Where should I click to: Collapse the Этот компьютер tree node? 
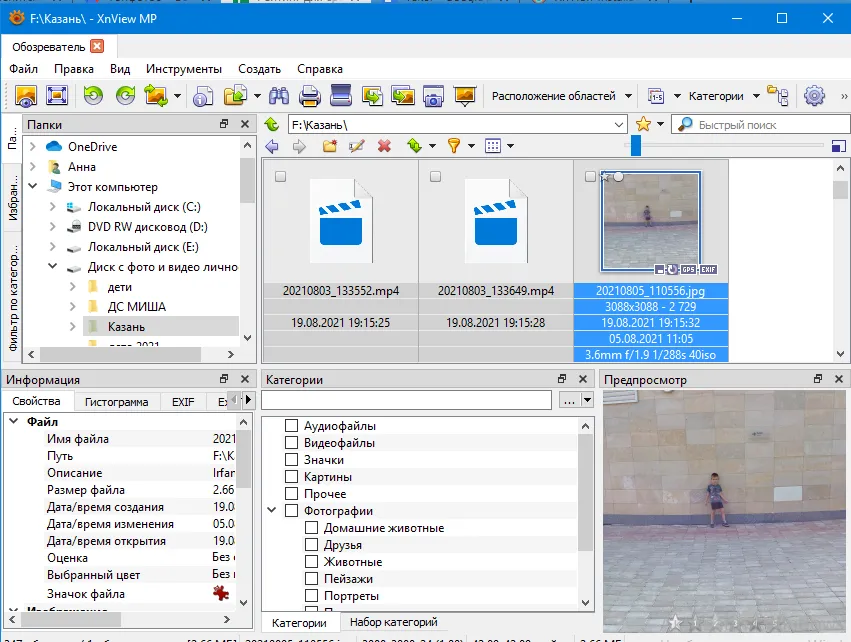tap(33, 186)
